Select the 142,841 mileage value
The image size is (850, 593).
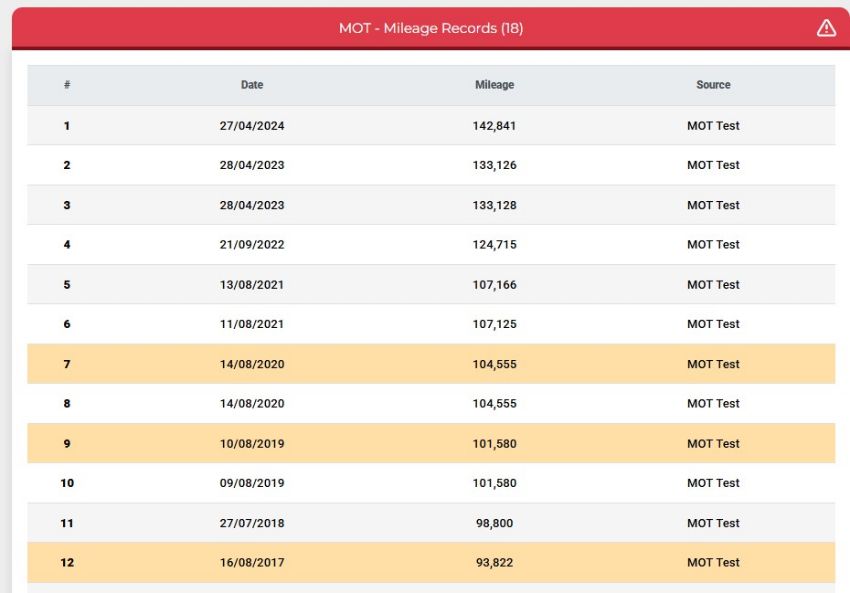tap(494, 126)
